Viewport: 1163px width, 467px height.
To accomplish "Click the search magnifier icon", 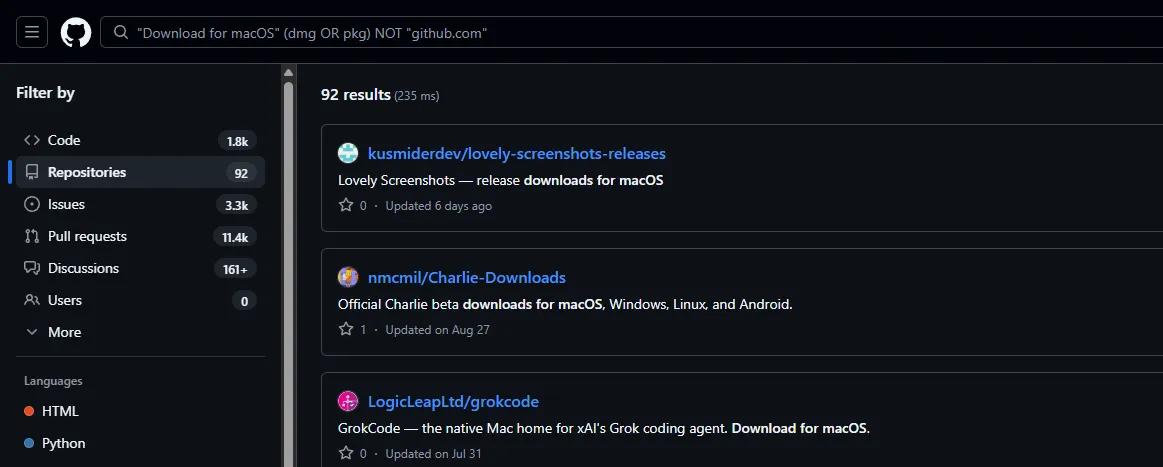I will tap(120, 33).
